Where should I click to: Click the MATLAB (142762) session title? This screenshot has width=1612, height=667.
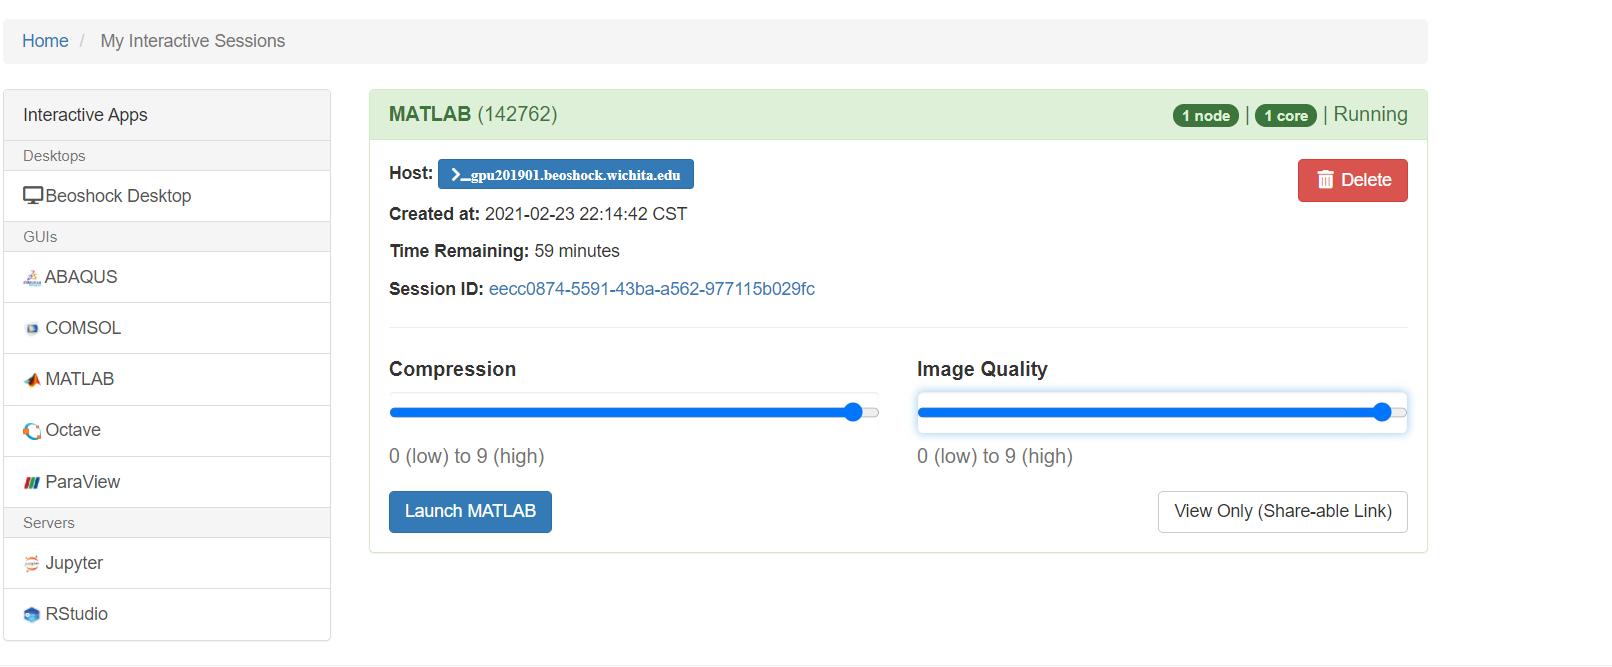pyautogui.click(x=473, y=114)
